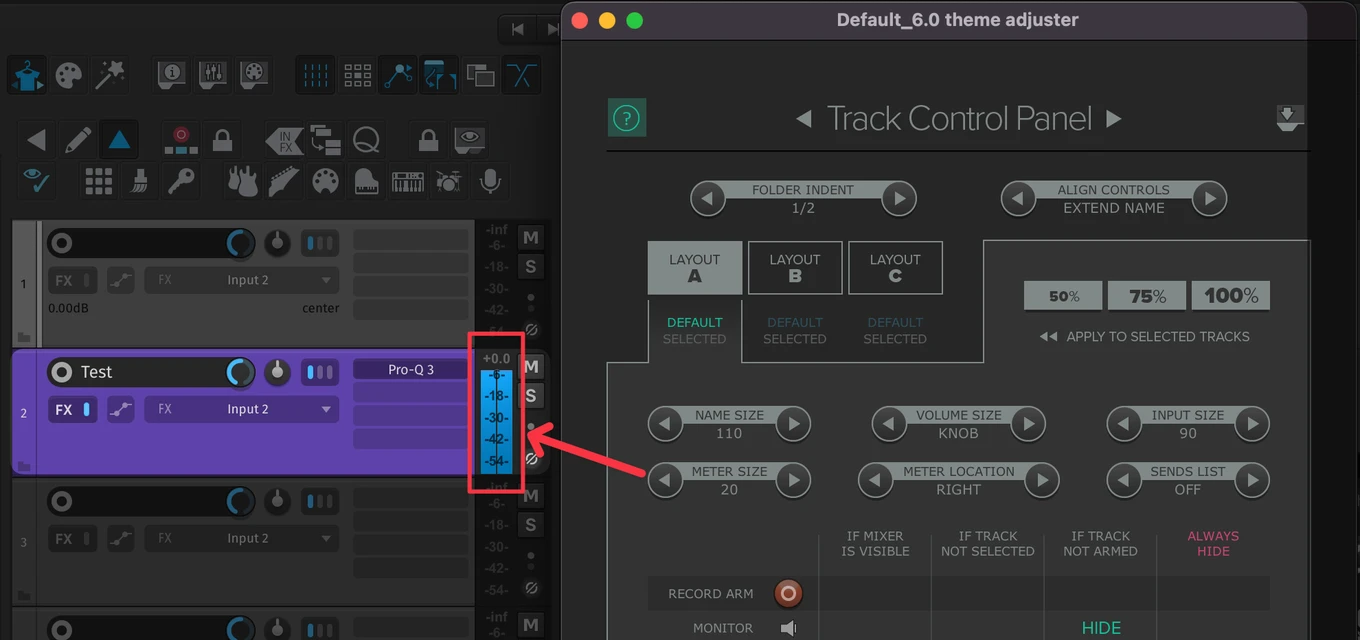The height and width of the screenshot is (640, 1360).
Task: Toggle FX bypass on the Test track
Action: click(87, 410)
